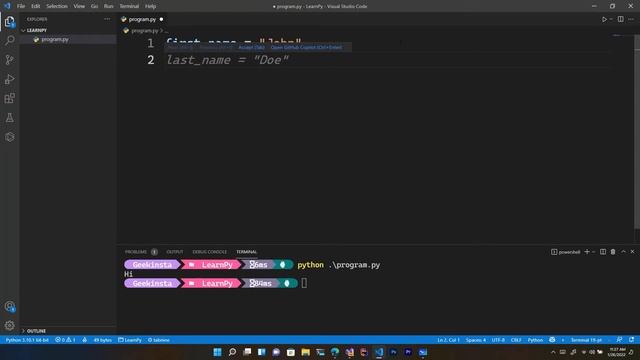Viewport: 640px width, 360px height.
Task: Click Open GitHub Copilot in suggestion toolbar
Action: pyautogui.click(x=306, y=47)
